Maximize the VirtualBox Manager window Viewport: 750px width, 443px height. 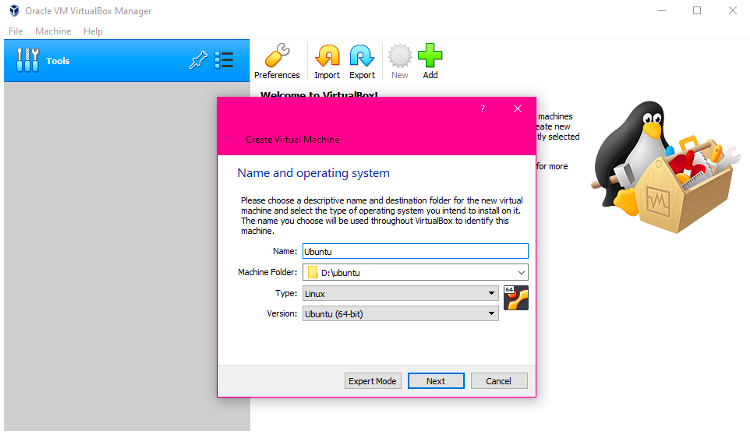coord(697,11)
